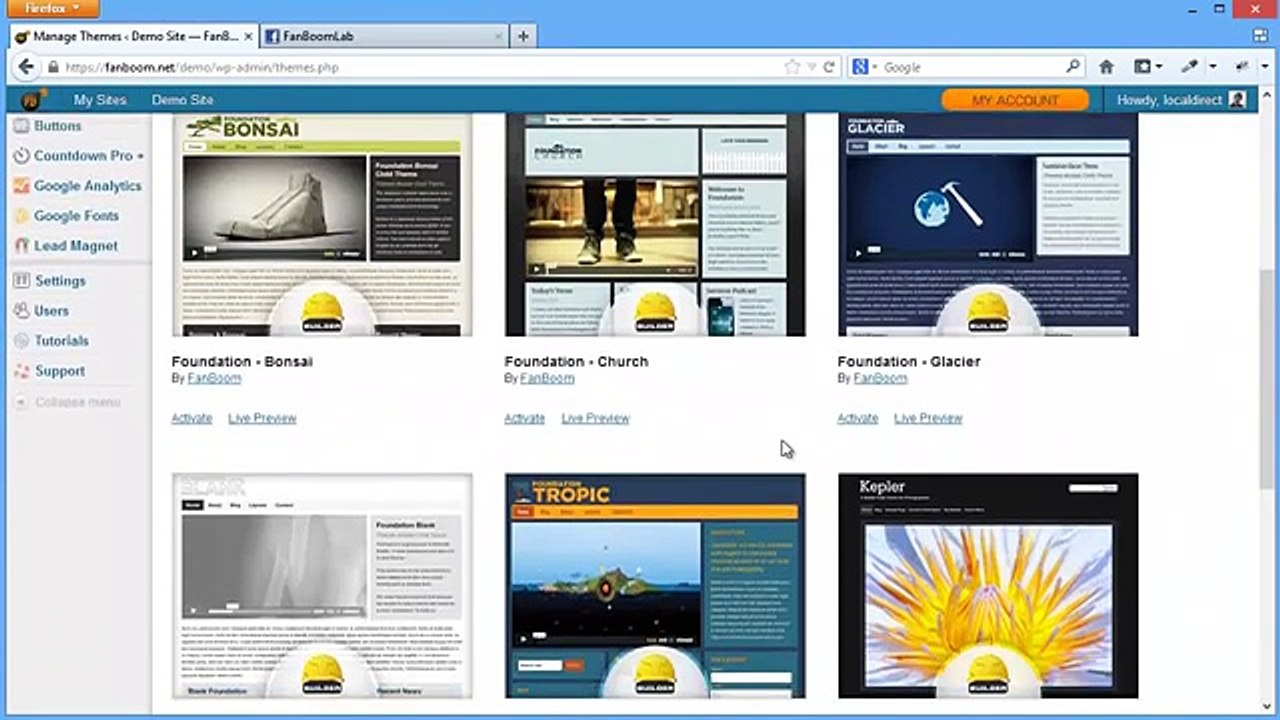This screenshot has width=1280, height=720.
Task: Click the Google Fonts icon
Action: (21, 216)
